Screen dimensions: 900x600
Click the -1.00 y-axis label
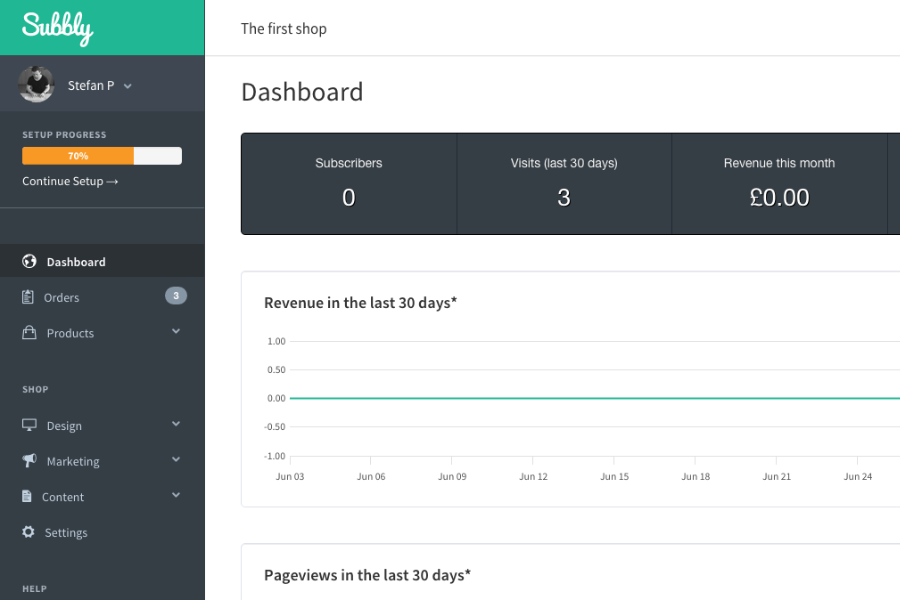274,456
